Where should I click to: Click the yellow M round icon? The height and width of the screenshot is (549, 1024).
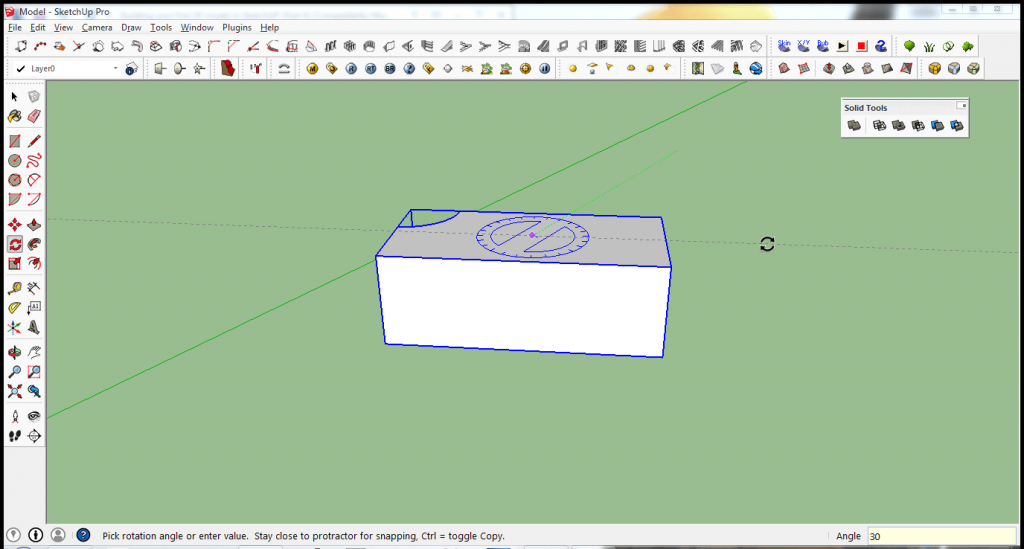click(312, 69)
